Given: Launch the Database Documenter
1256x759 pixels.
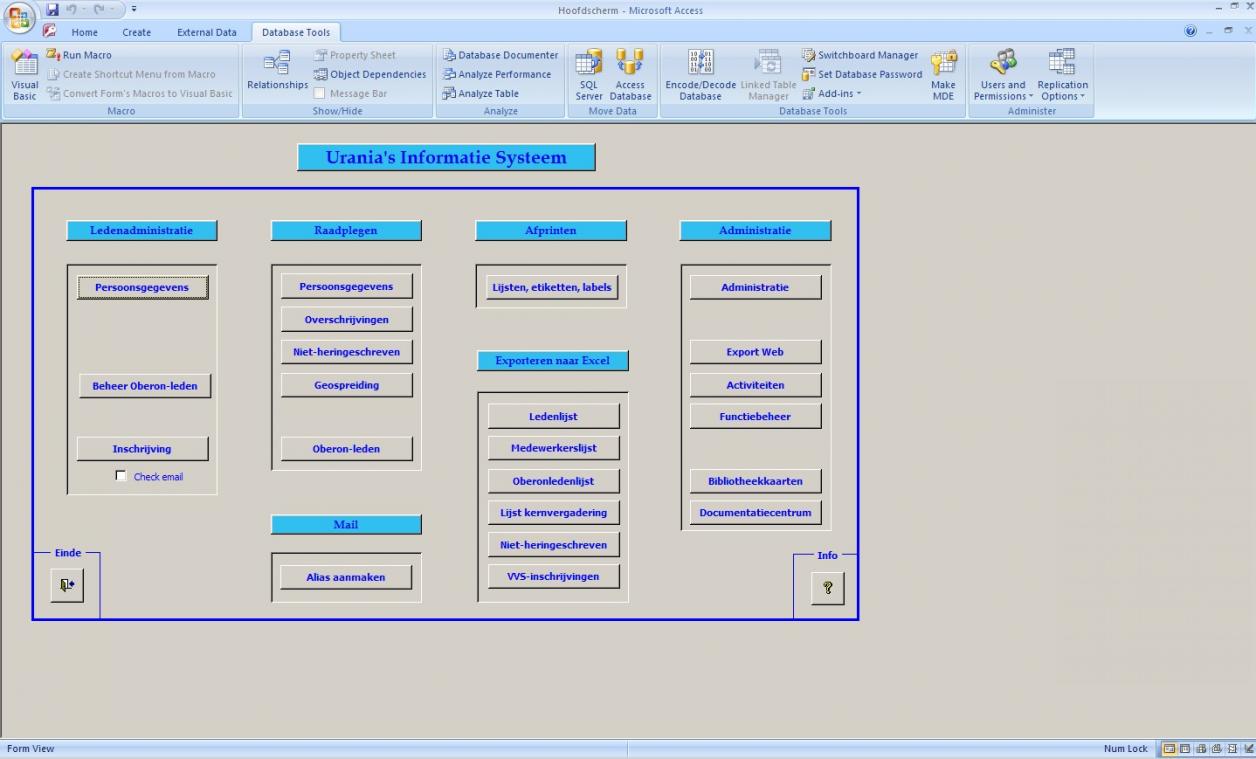Looking at the screenshot, I should pyautogui.click(x=501, y=55).
